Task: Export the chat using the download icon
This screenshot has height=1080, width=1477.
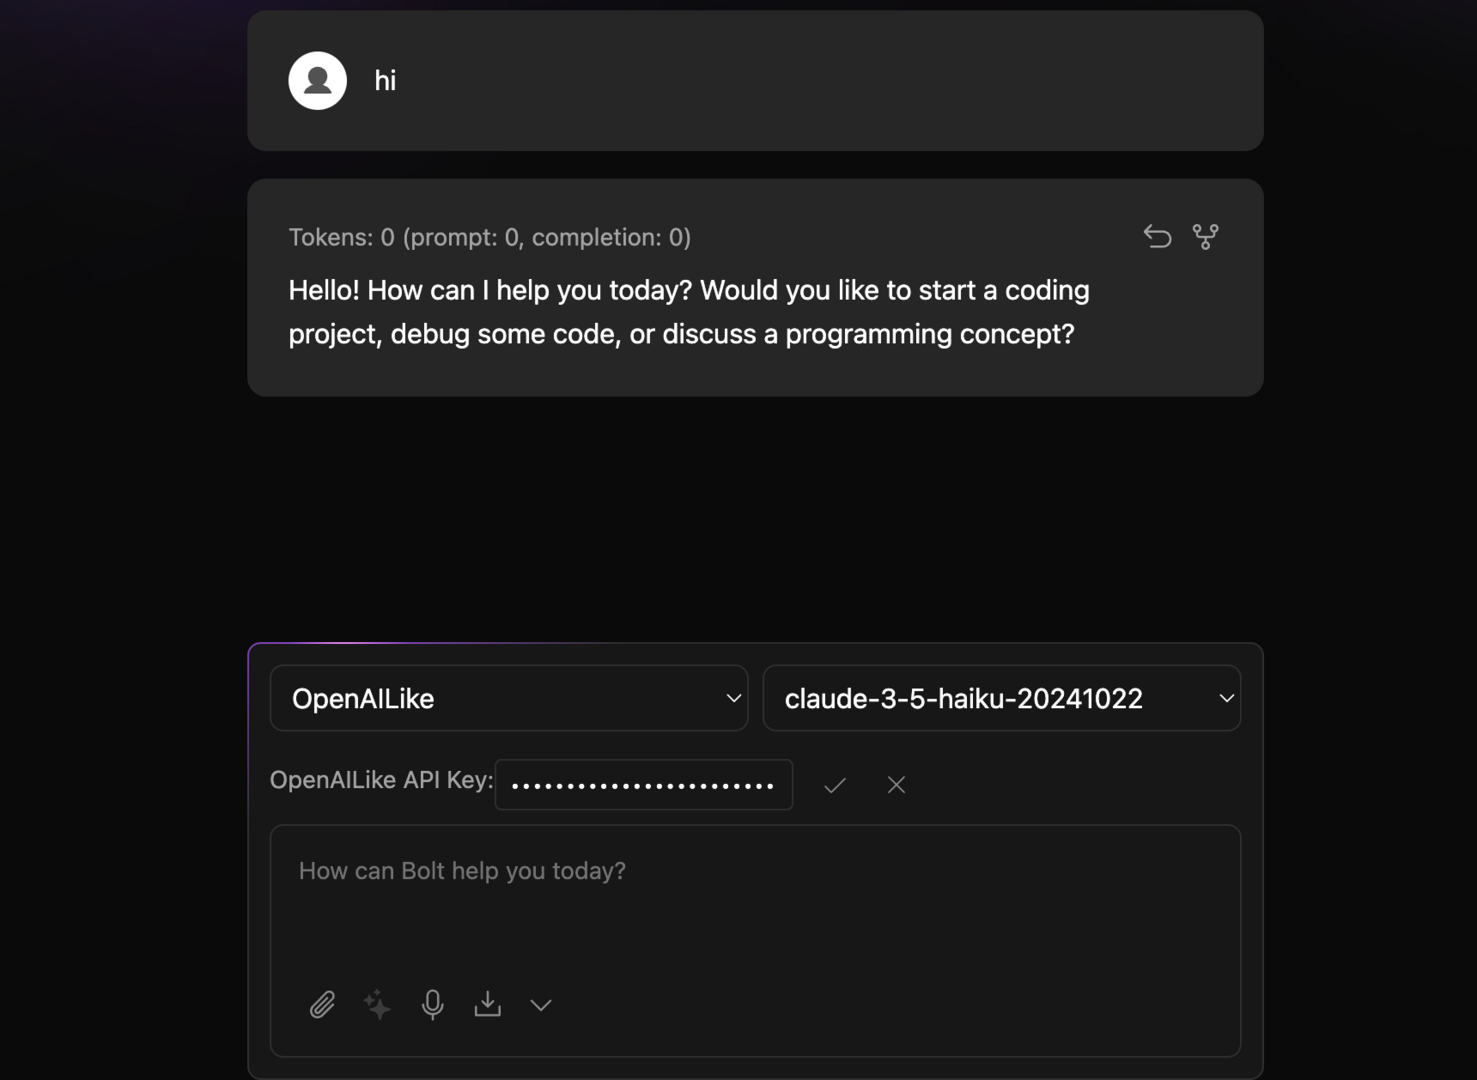Action: [x=487, y=1004]
